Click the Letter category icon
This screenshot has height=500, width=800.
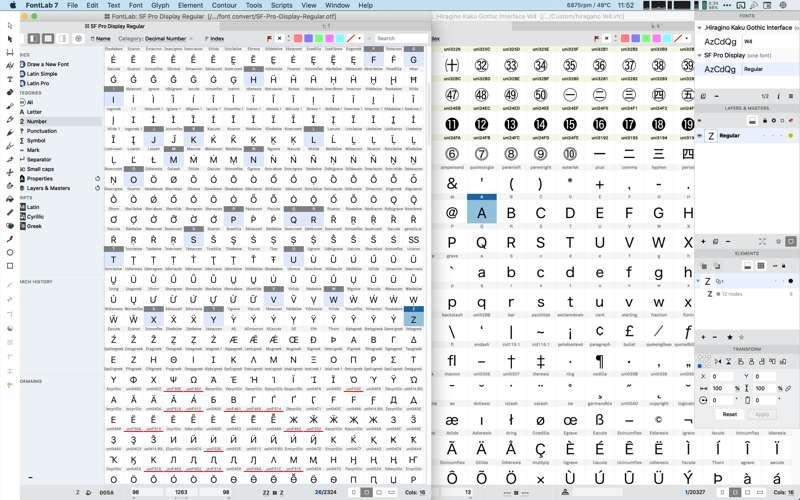click(22, 112)
